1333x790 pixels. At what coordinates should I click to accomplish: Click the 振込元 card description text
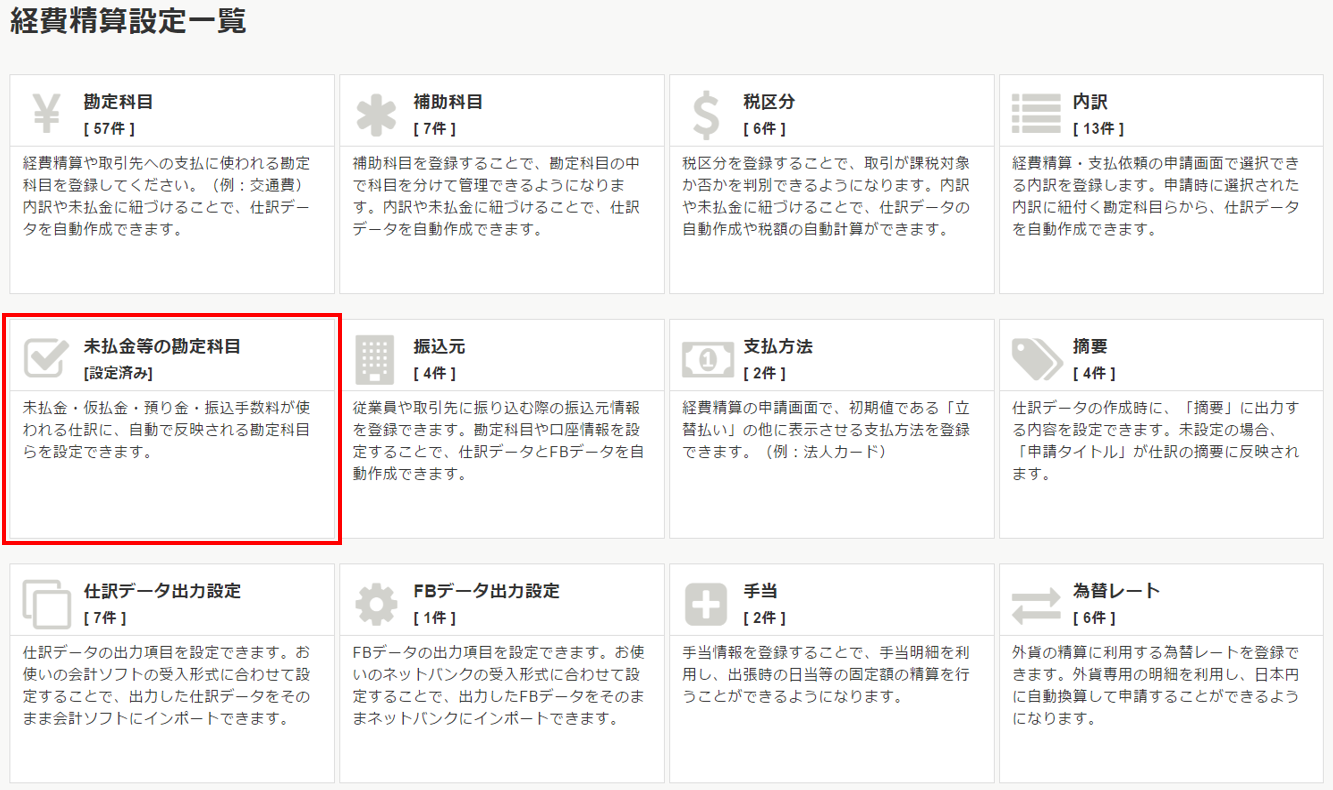coord(499,441)
